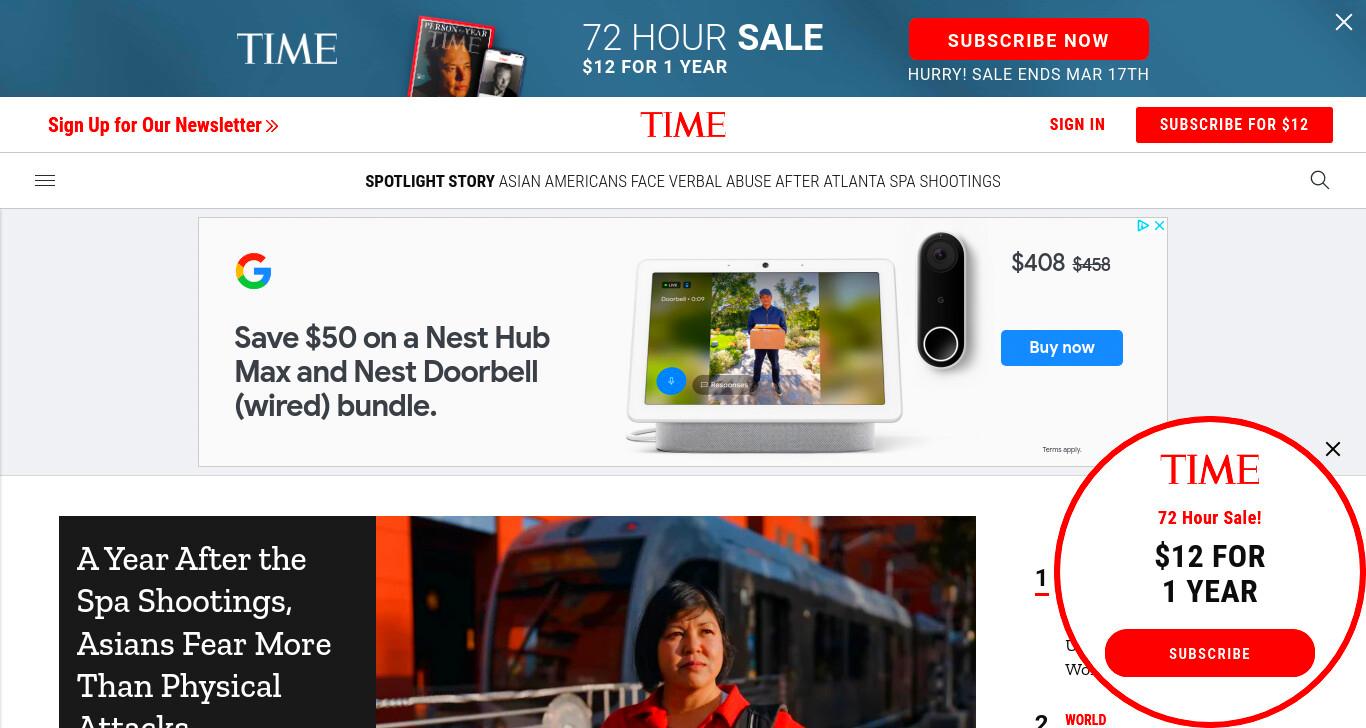Click the Subscribe button in popup
Viewport: 1366px width, 728px height.
coord(1210,653)
